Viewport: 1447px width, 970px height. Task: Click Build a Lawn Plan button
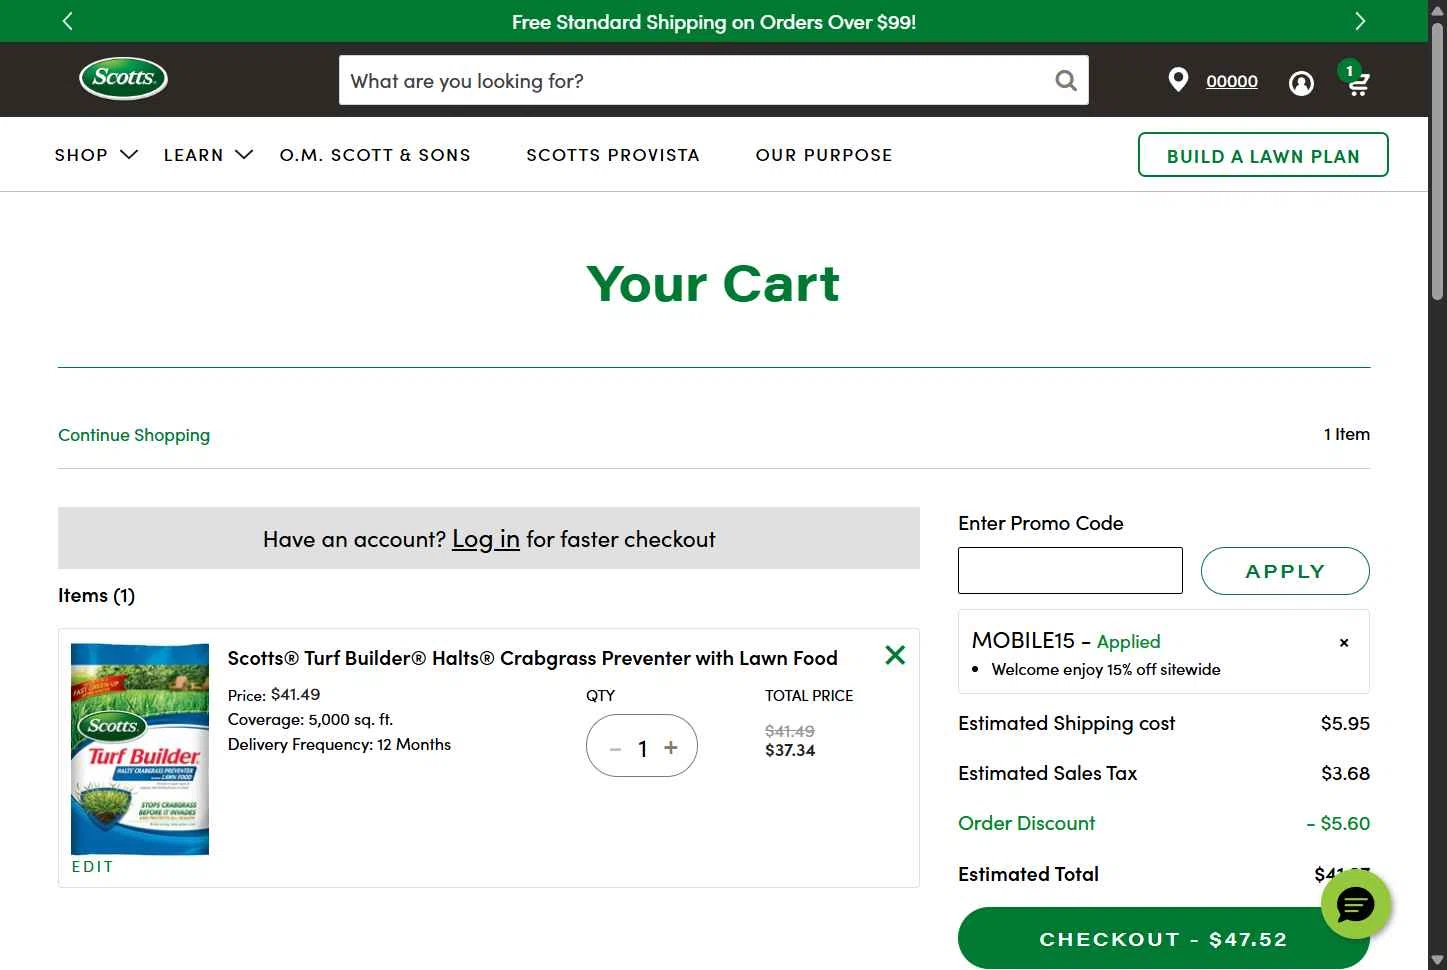1263,155
